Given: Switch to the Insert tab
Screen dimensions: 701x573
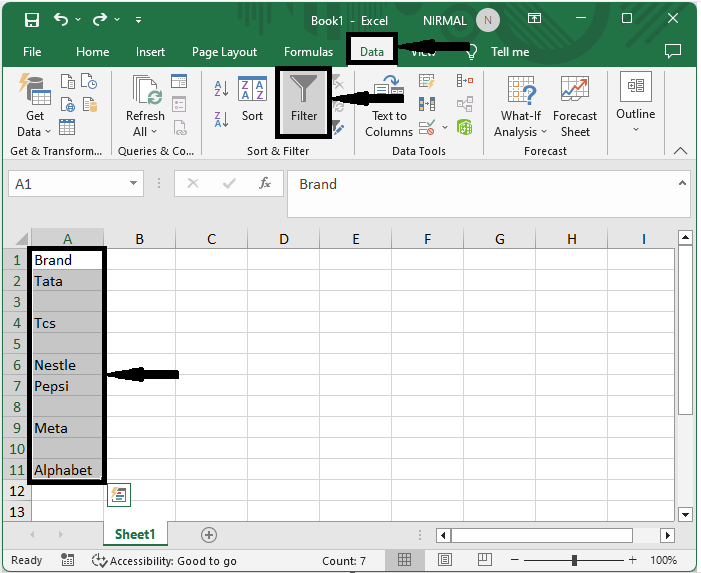Looking at the screenshot, I should tap(150, 52).
